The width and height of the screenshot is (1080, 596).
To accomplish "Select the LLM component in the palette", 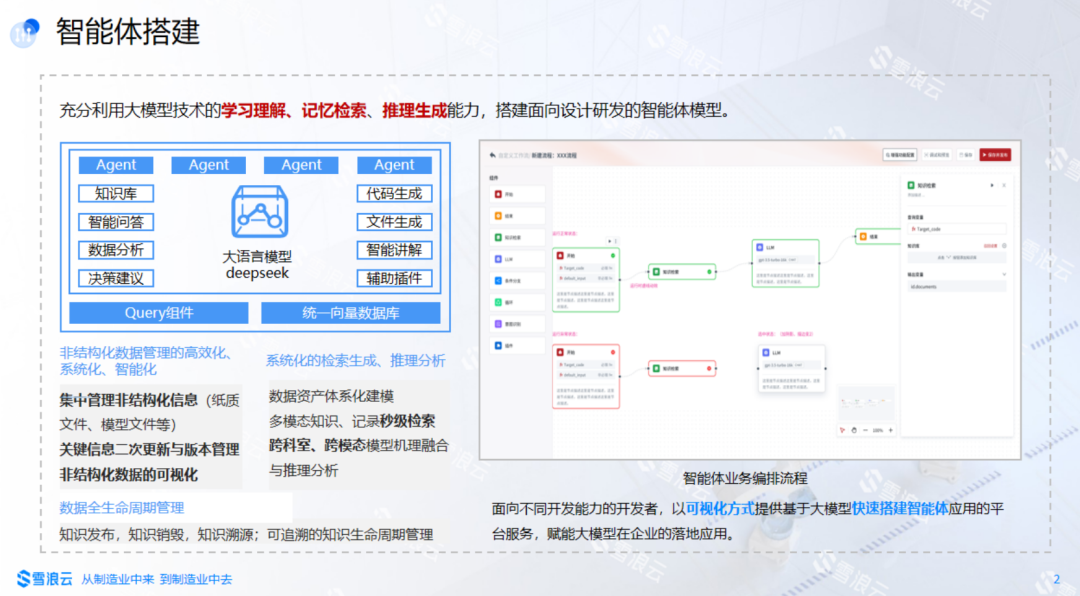I will tap(517, 259).
